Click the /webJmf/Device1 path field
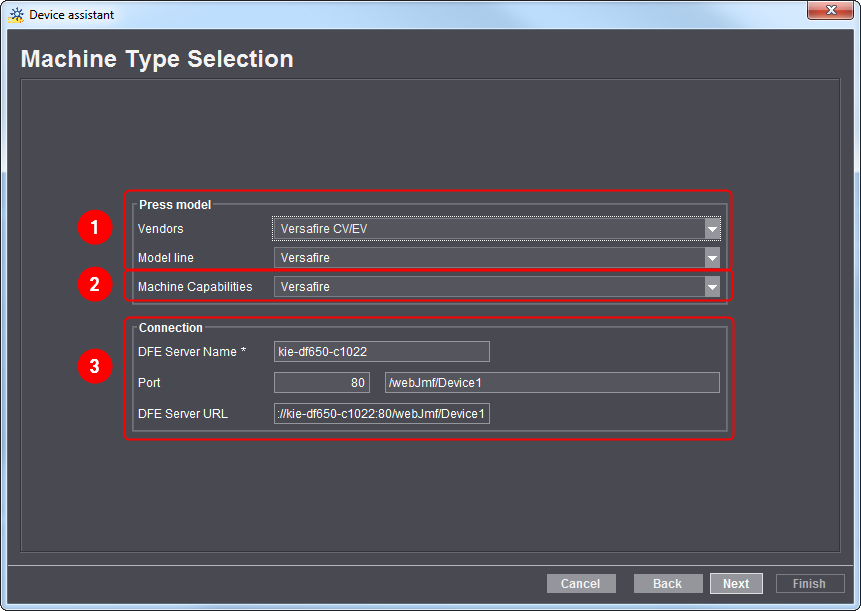 [551, 383]
